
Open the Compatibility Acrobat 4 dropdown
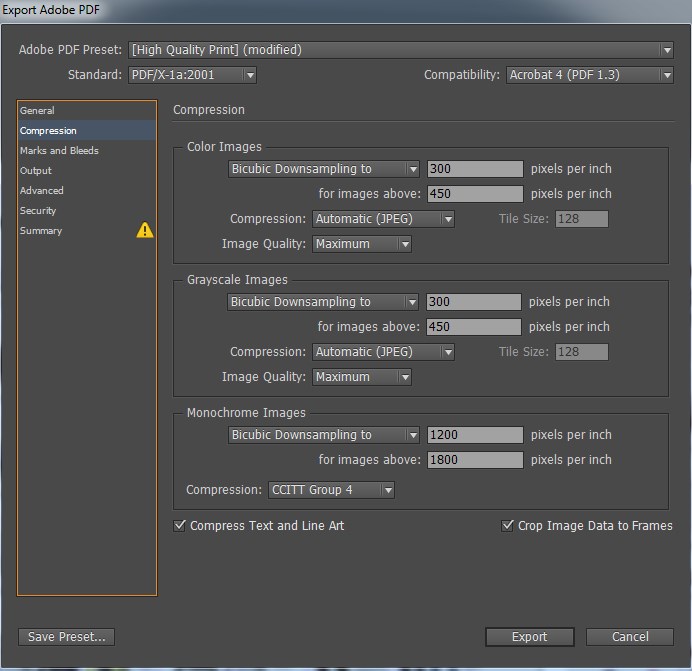point(588,75)
